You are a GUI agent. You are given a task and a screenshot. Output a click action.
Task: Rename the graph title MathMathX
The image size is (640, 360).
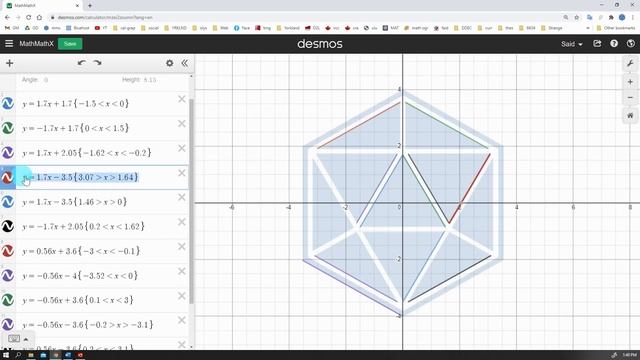pyautogui.click(x=36, y=44)
